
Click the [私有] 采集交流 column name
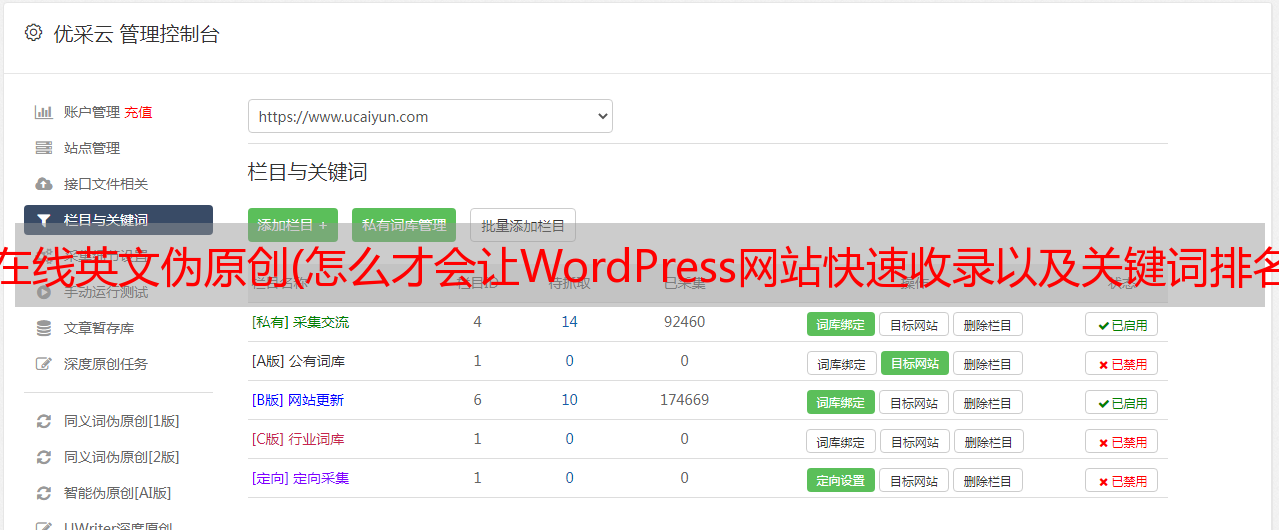(x=300, y=322)
